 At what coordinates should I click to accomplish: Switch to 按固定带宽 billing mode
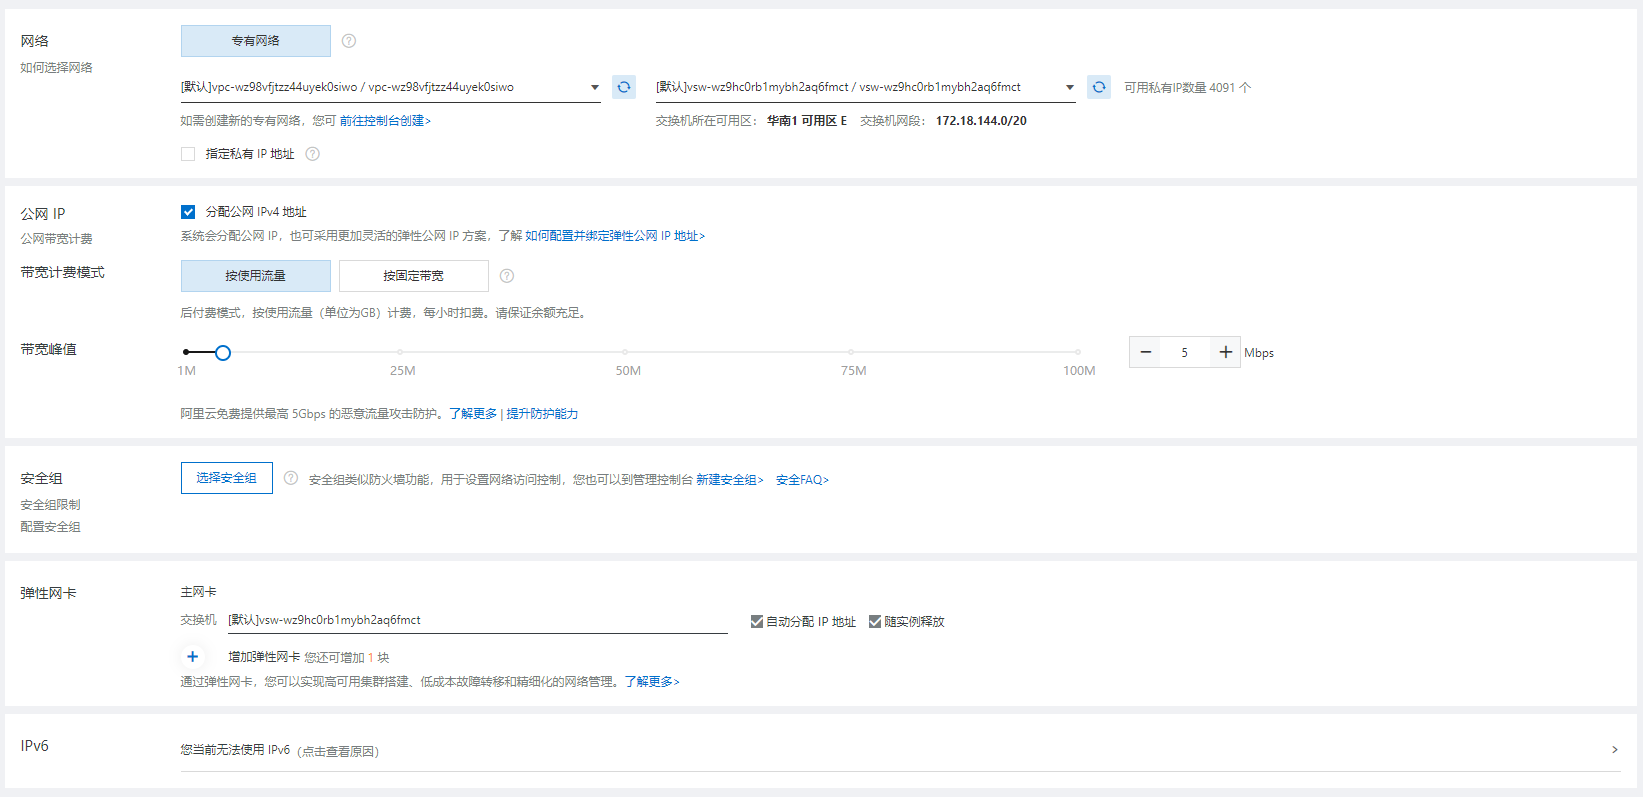[x=414, y=276]
